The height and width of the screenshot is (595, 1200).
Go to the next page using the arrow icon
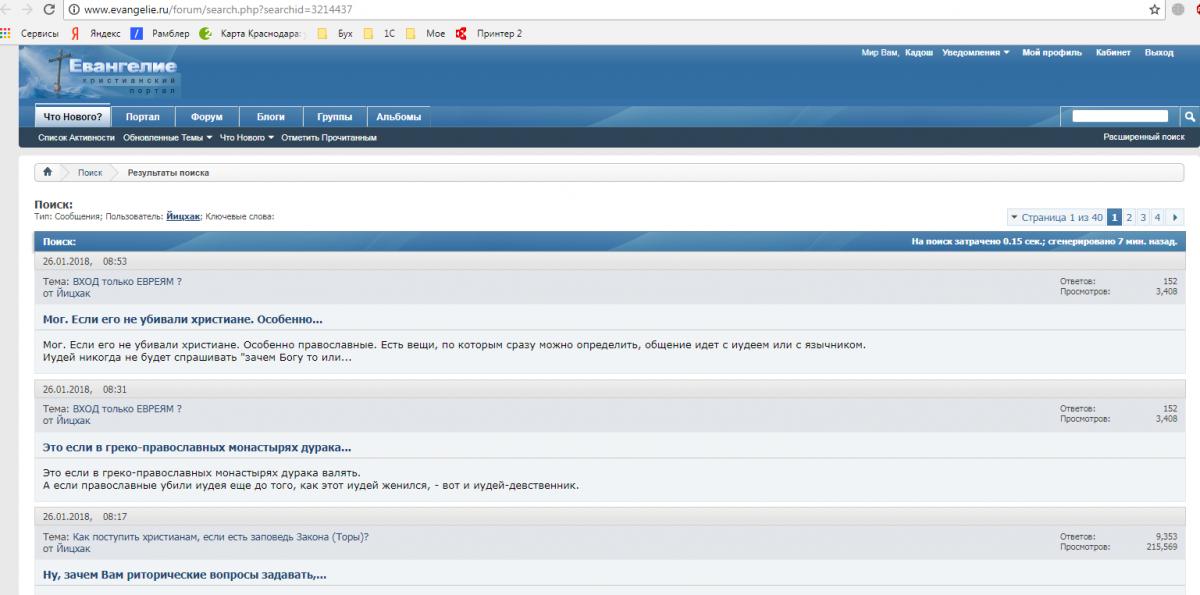click(x=1174, y=217)
